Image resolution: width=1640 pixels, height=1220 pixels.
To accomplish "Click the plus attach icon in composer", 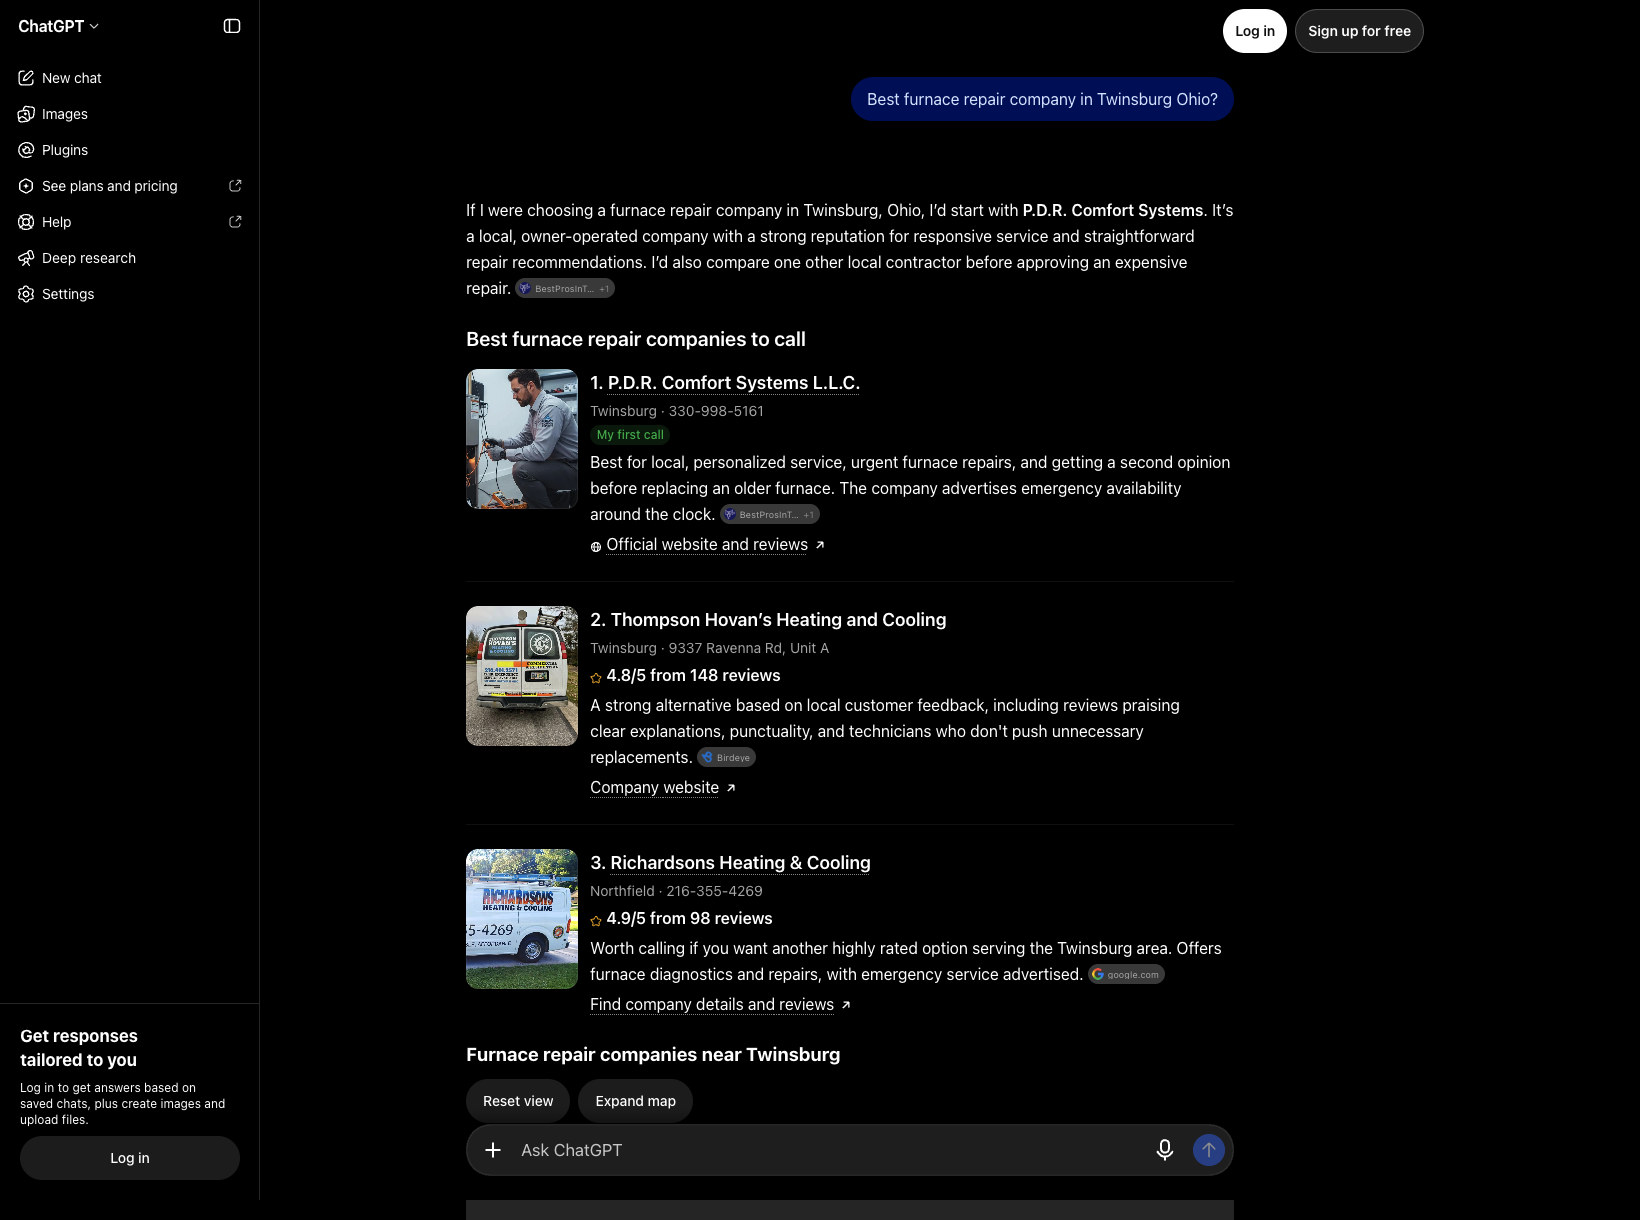I will point(493,1150).
